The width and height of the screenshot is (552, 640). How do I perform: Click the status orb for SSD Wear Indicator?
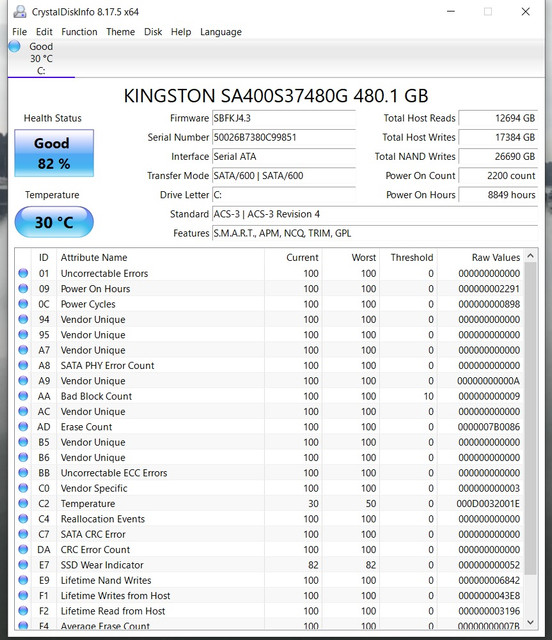point(23,564)
